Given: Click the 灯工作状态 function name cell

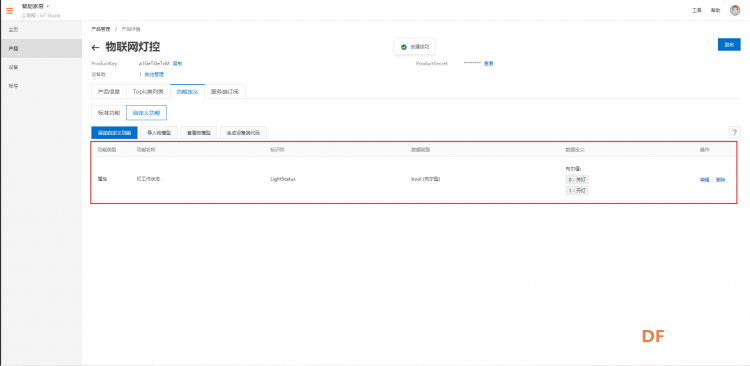Looking at the screenshot, I should 148,180.
